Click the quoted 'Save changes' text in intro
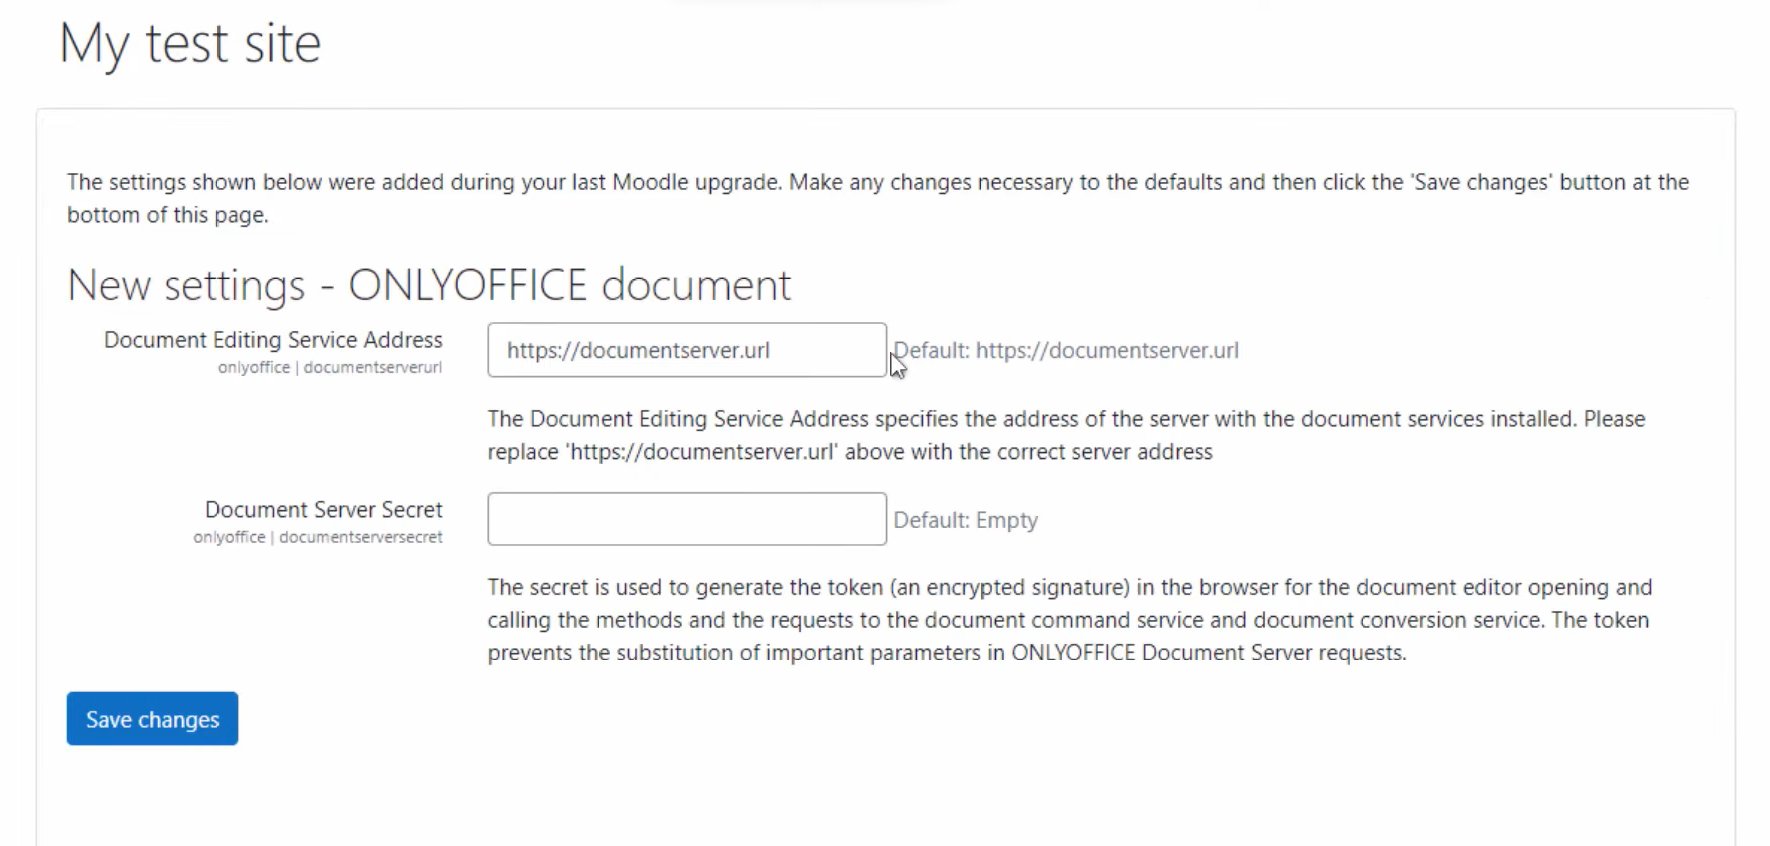This screenshot has height=846, width=1770. (1481, 183)
